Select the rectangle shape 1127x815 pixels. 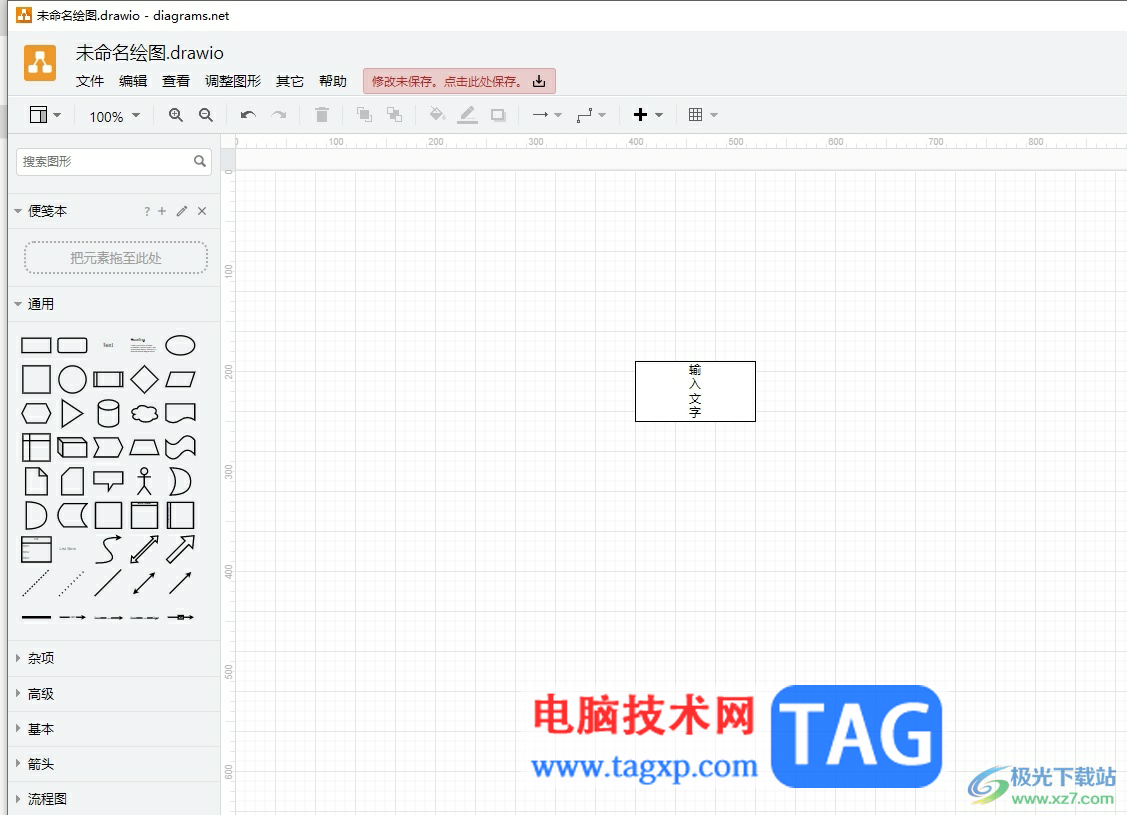pyautogui.click(x=36, y=346)
